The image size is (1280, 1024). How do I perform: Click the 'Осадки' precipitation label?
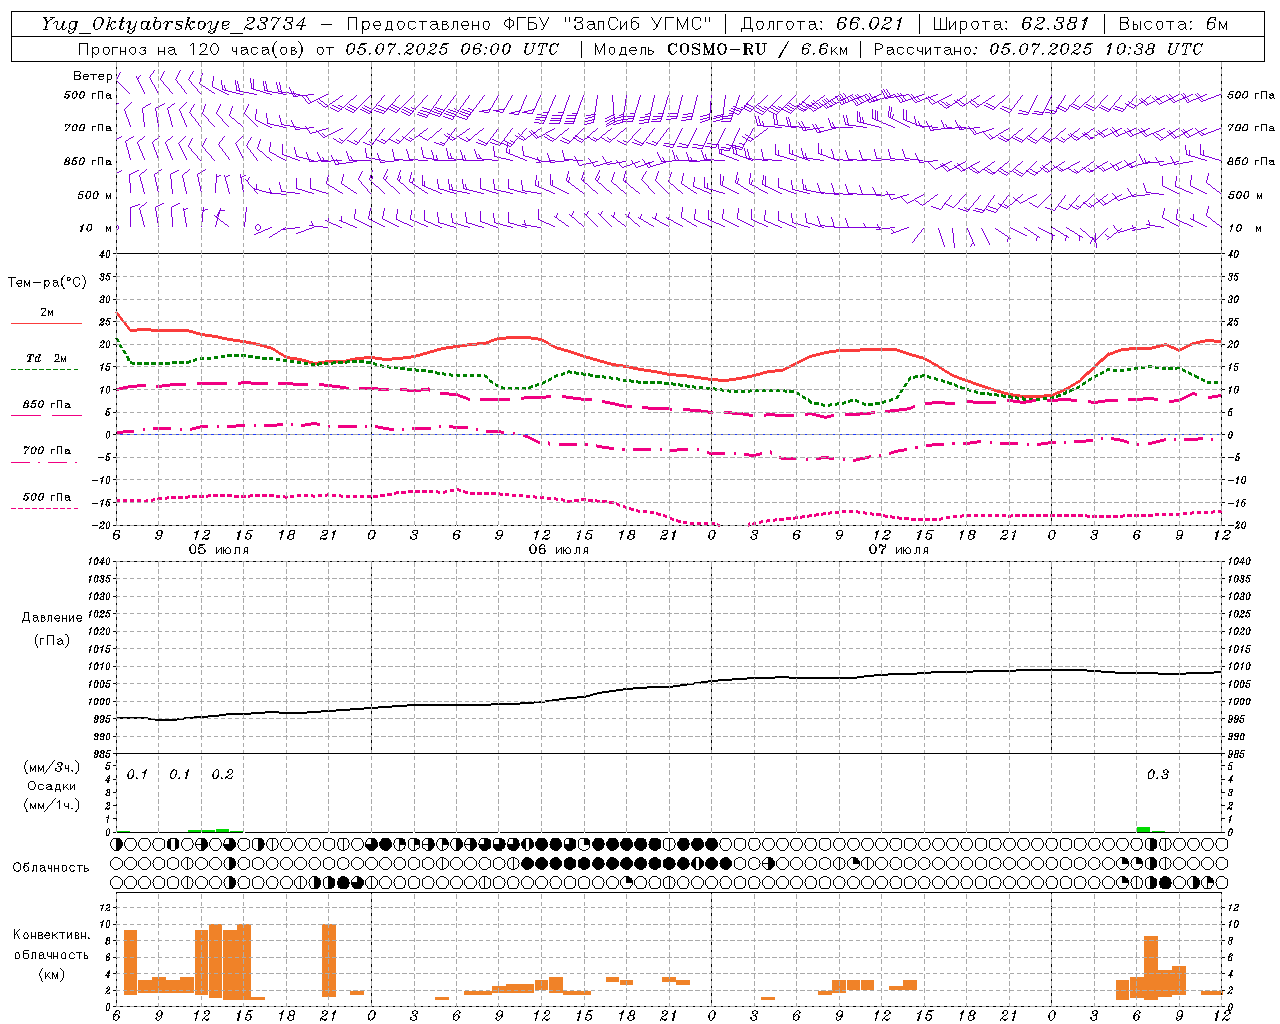[51, 786]
